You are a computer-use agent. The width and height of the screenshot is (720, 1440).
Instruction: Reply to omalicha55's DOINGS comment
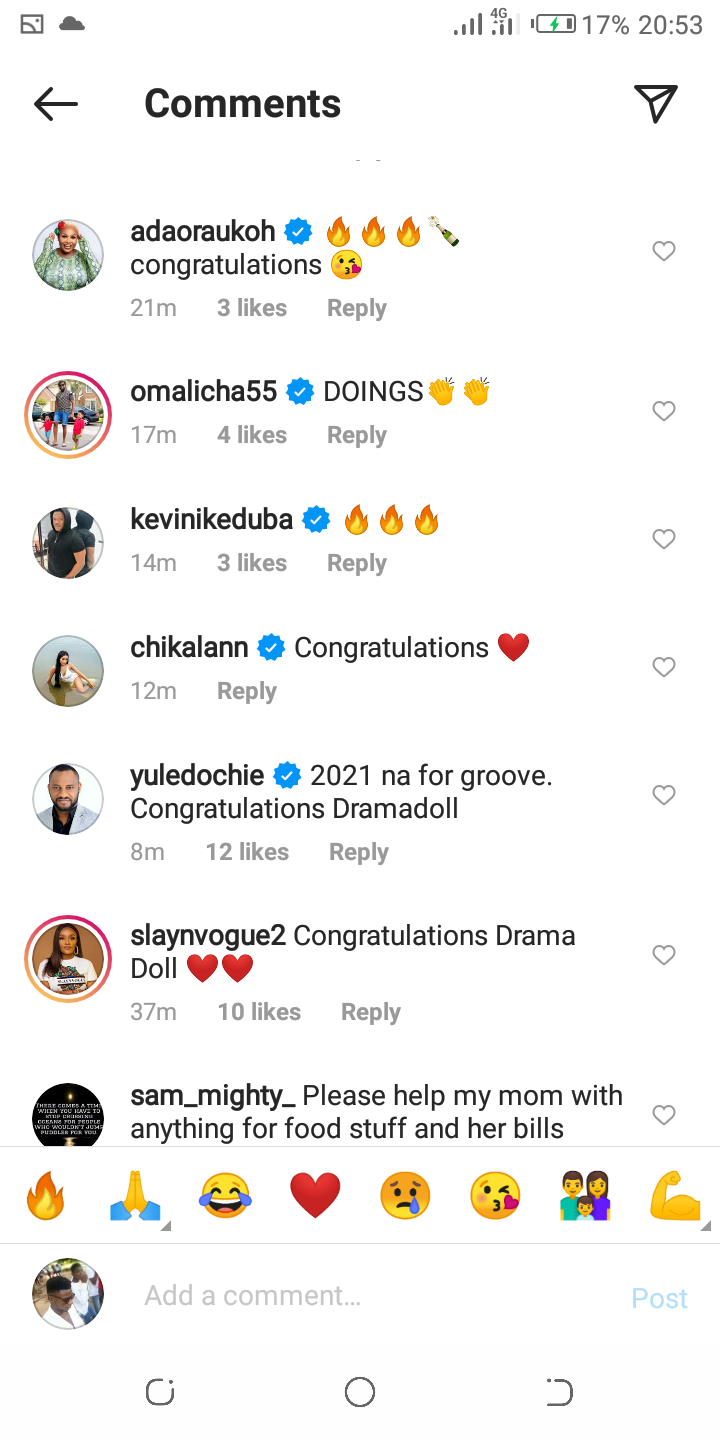(357, 436)
